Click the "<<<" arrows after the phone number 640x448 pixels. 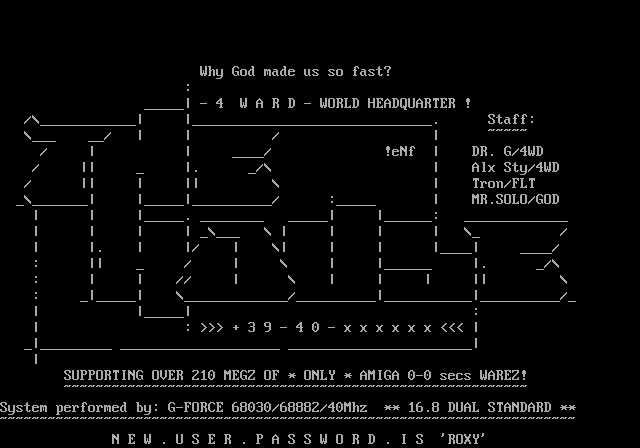(451, 327)
